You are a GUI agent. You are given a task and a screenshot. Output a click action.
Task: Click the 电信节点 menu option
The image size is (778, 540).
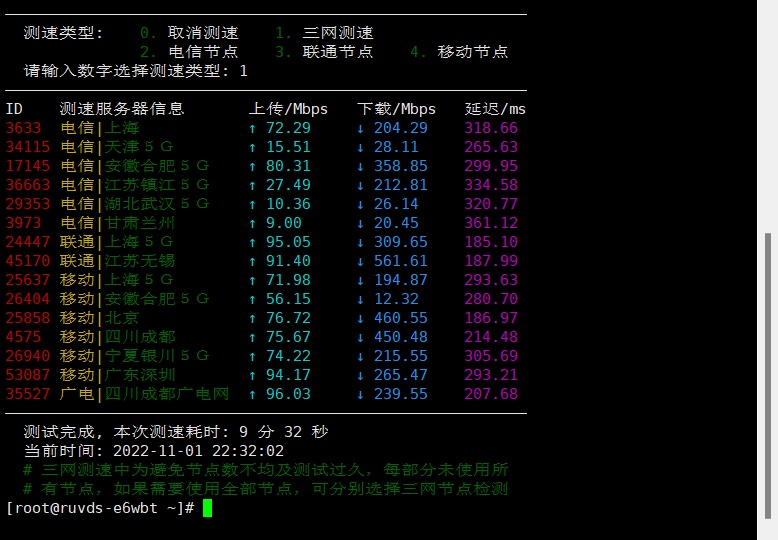[x=203, y=52]
